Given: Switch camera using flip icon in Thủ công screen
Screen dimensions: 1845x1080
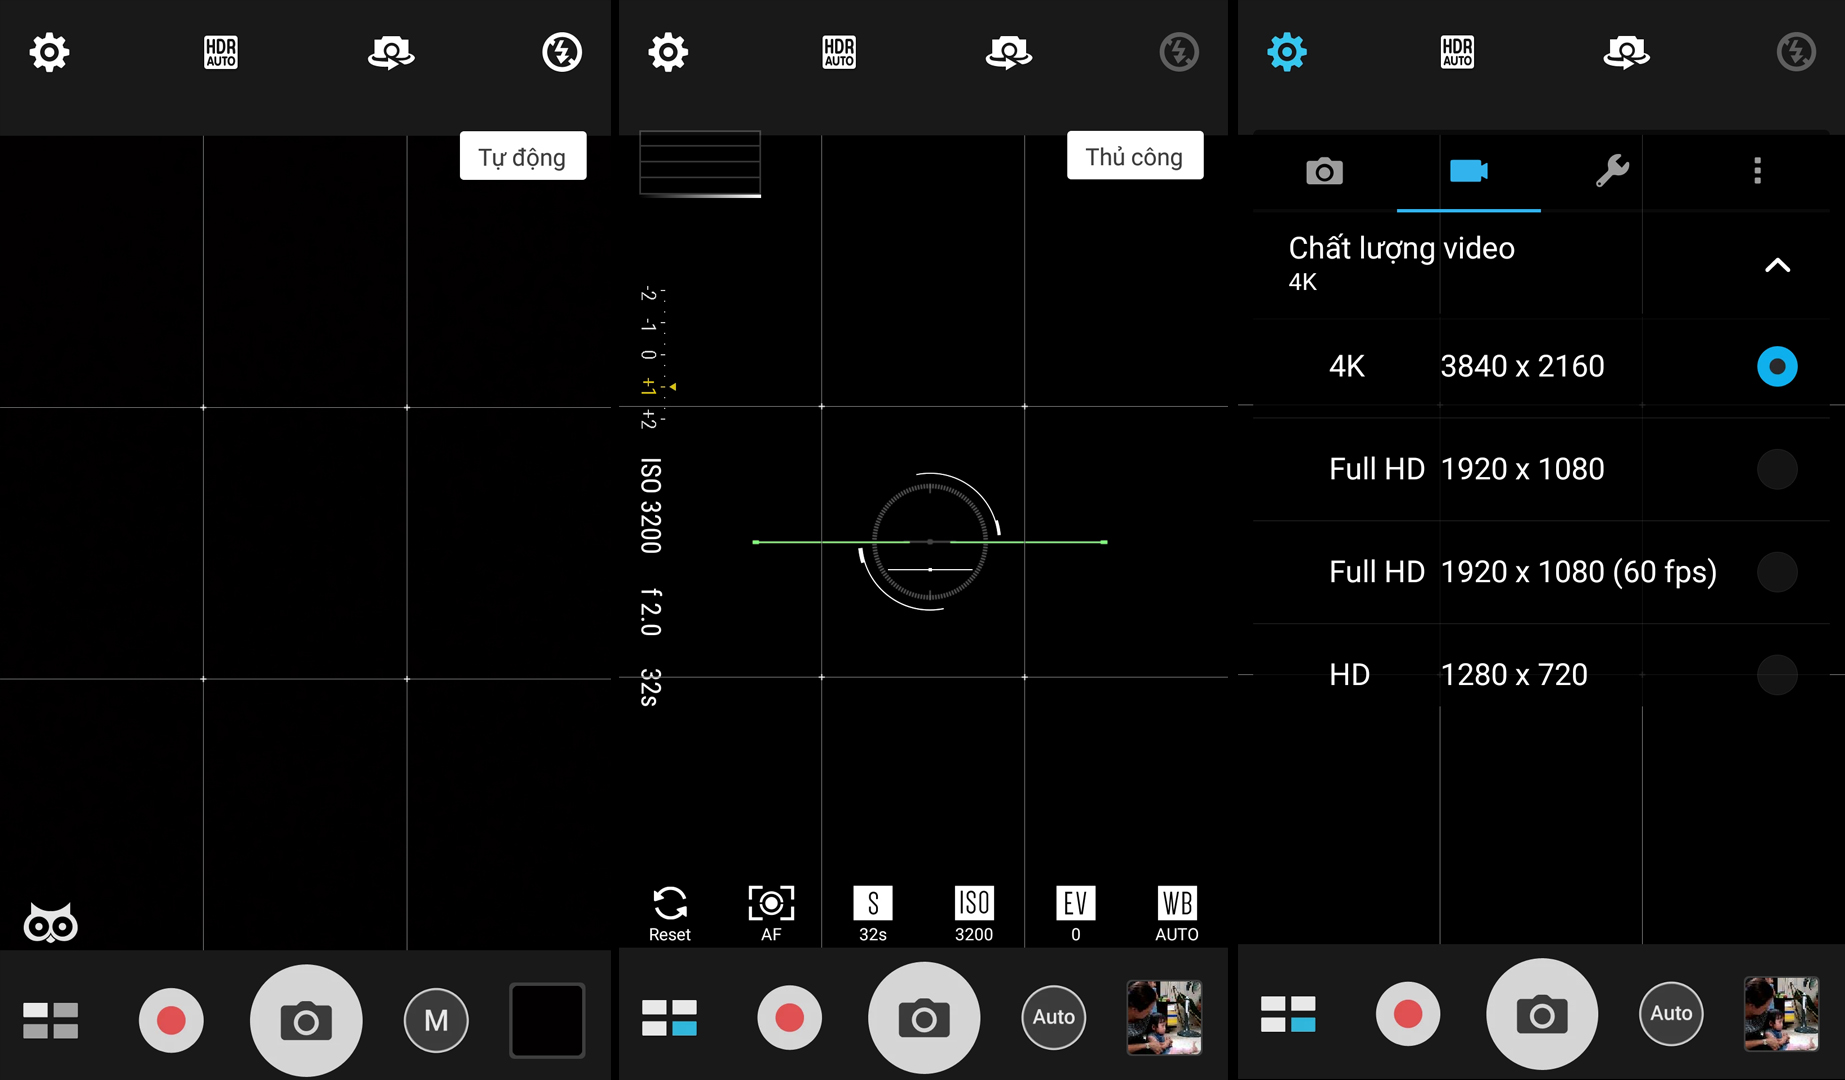Looking at the screenshot, I should click(x=1008, y=52).
